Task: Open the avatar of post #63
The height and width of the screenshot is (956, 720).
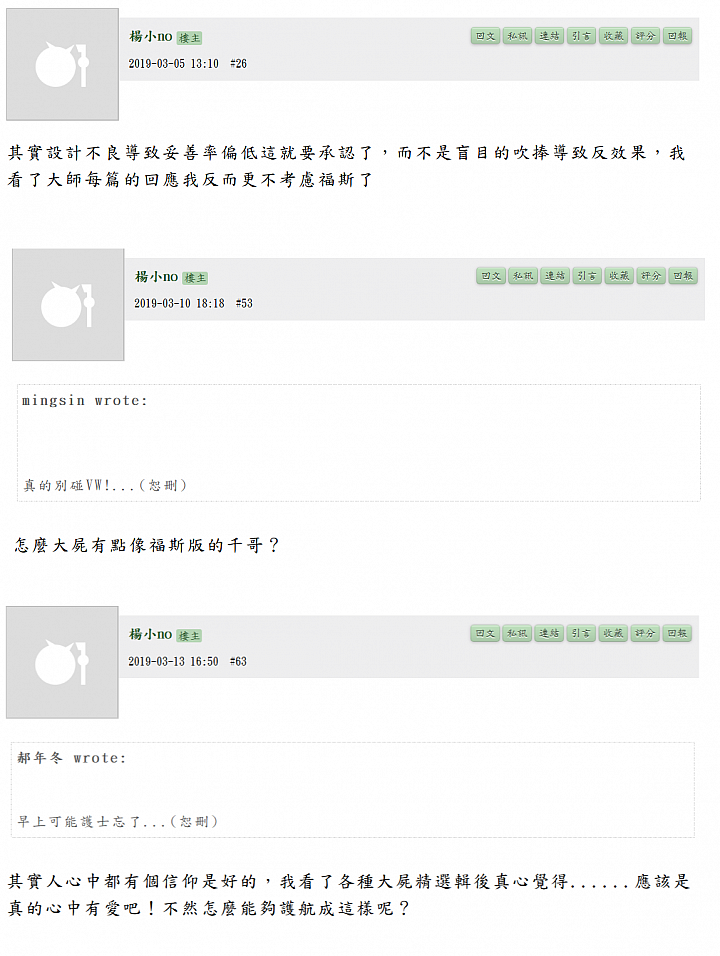Action: coord(62,662)
